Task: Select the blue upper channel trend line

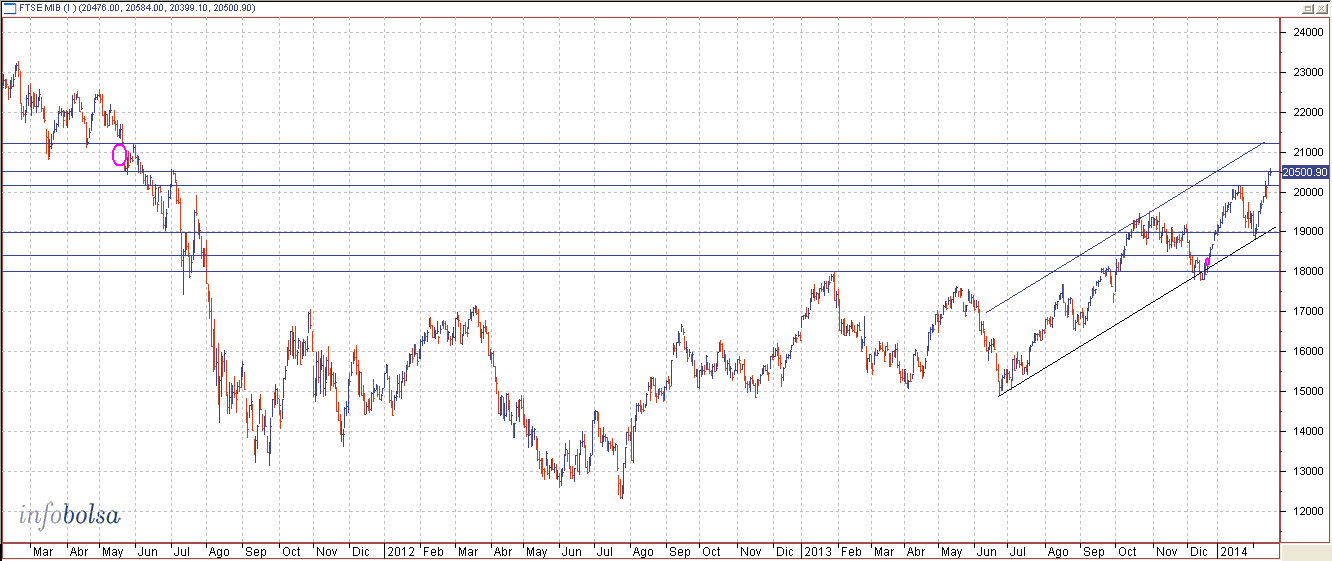Action: [x=1125, y=227]
